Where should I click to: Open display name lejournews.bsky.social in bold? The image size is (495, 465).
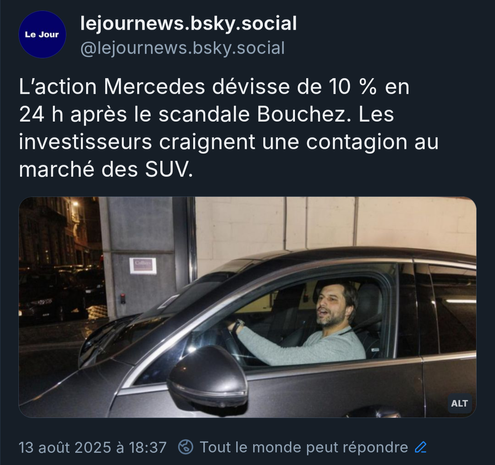(x=188, y=24)
